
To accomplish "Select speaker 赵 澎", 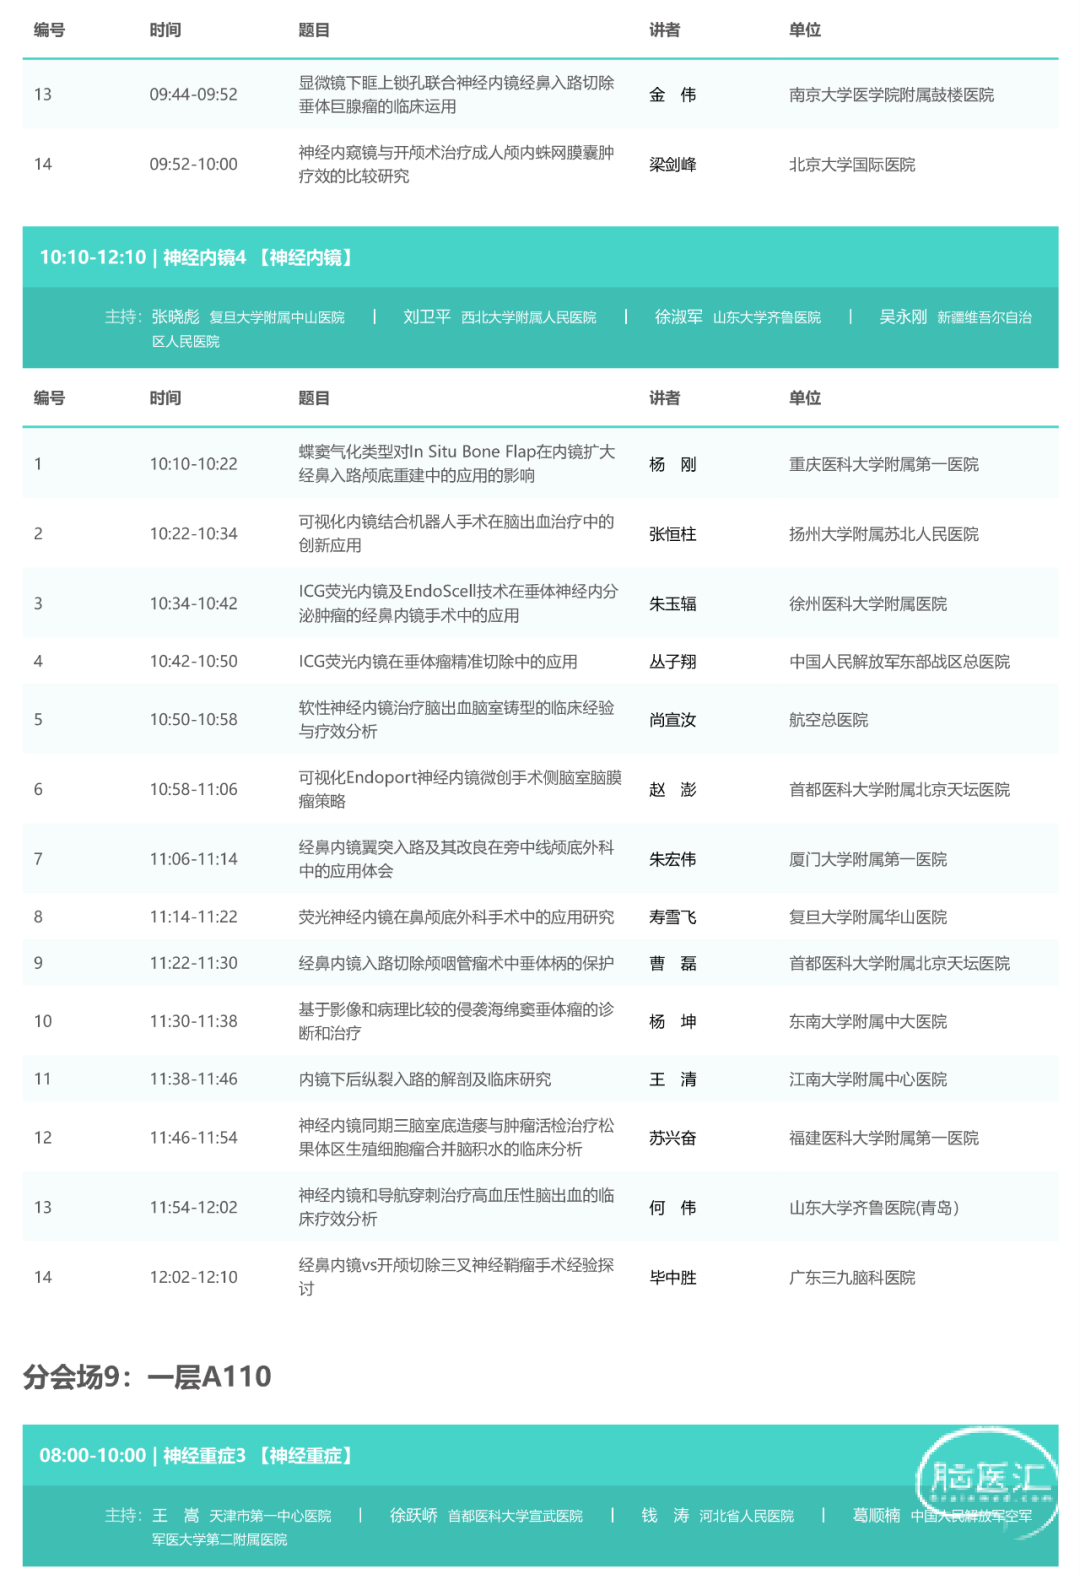I will [673, 790].
